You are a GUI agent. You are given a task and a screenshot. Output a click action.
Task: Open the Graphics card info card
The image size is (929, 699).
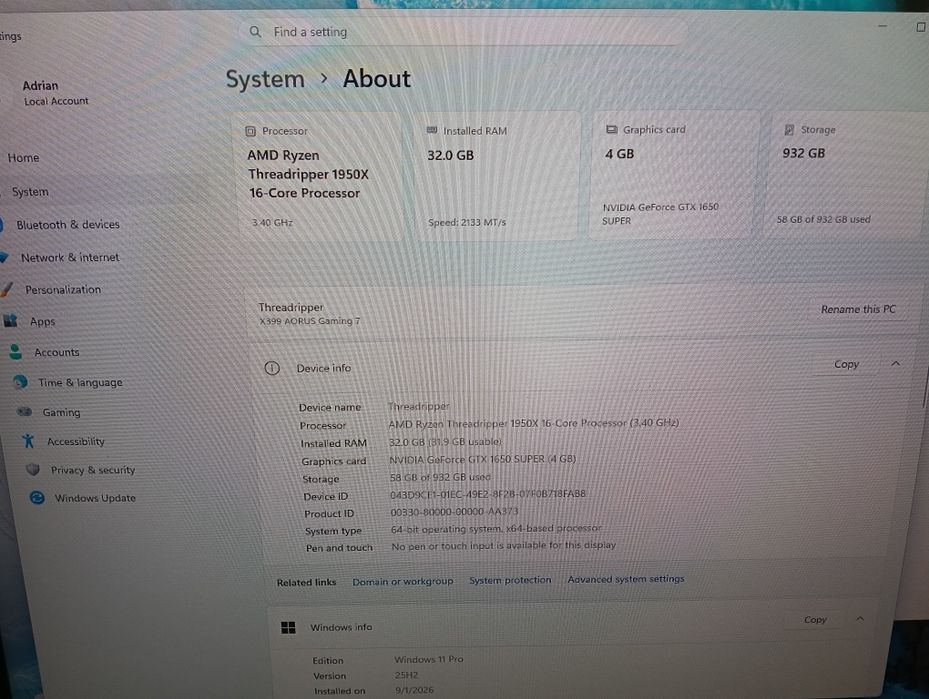674,175
